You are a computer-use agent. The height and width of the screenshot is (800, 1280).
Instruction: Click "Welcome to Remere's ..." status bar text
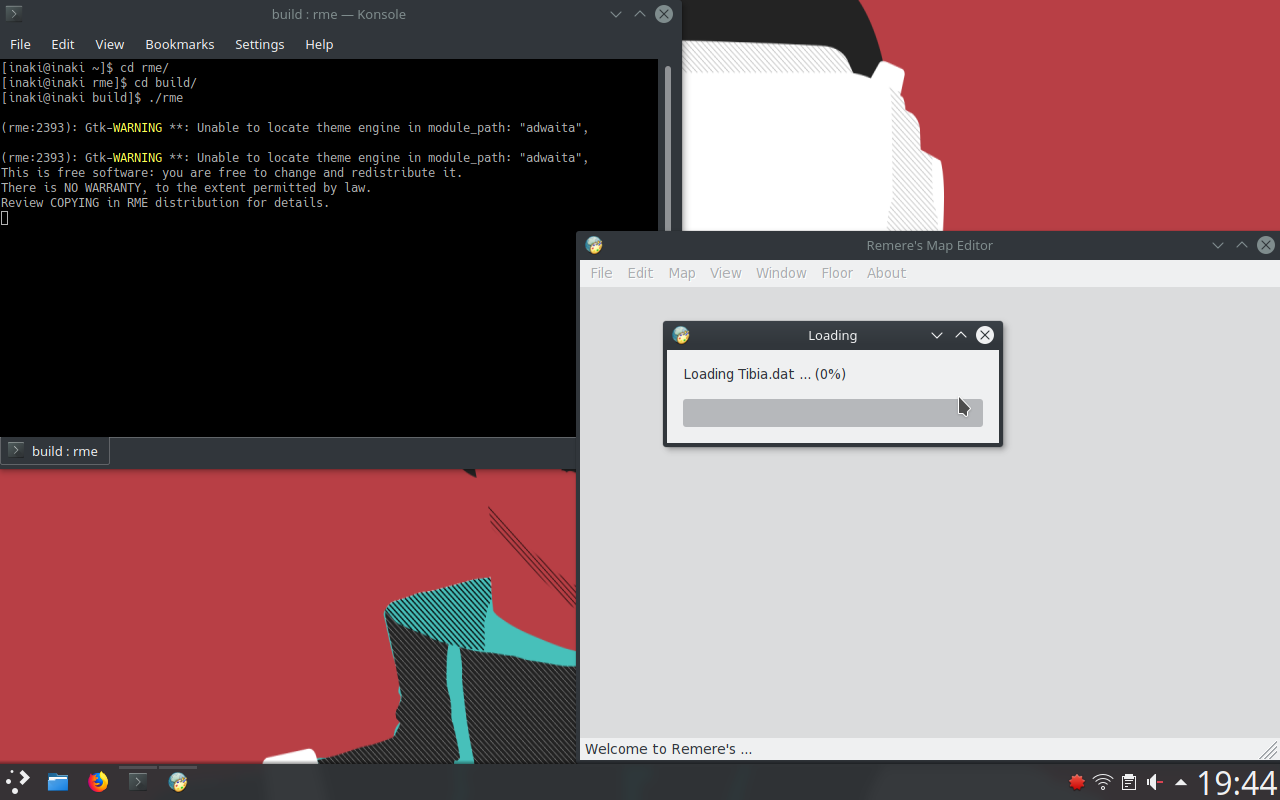[668, 749]
